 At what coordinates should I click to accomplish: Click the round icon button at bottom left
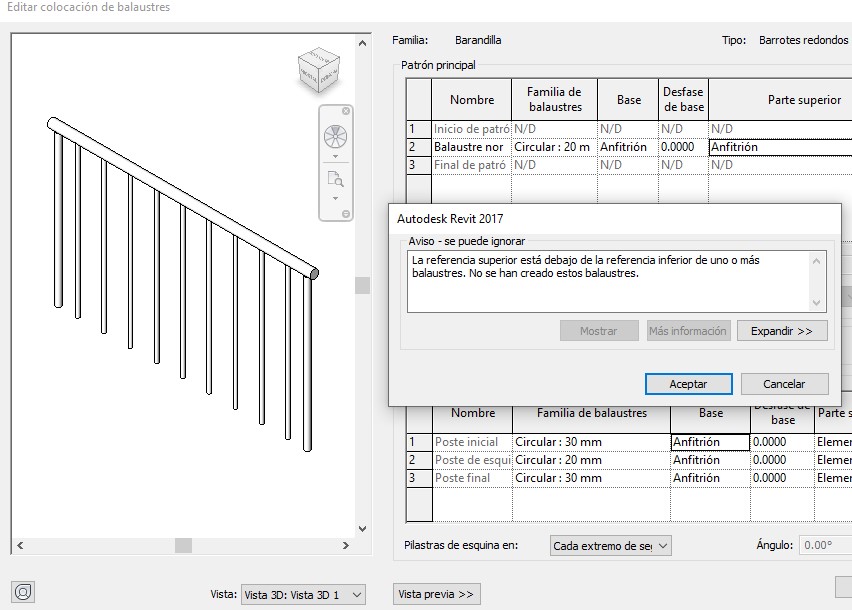point(24,592)
